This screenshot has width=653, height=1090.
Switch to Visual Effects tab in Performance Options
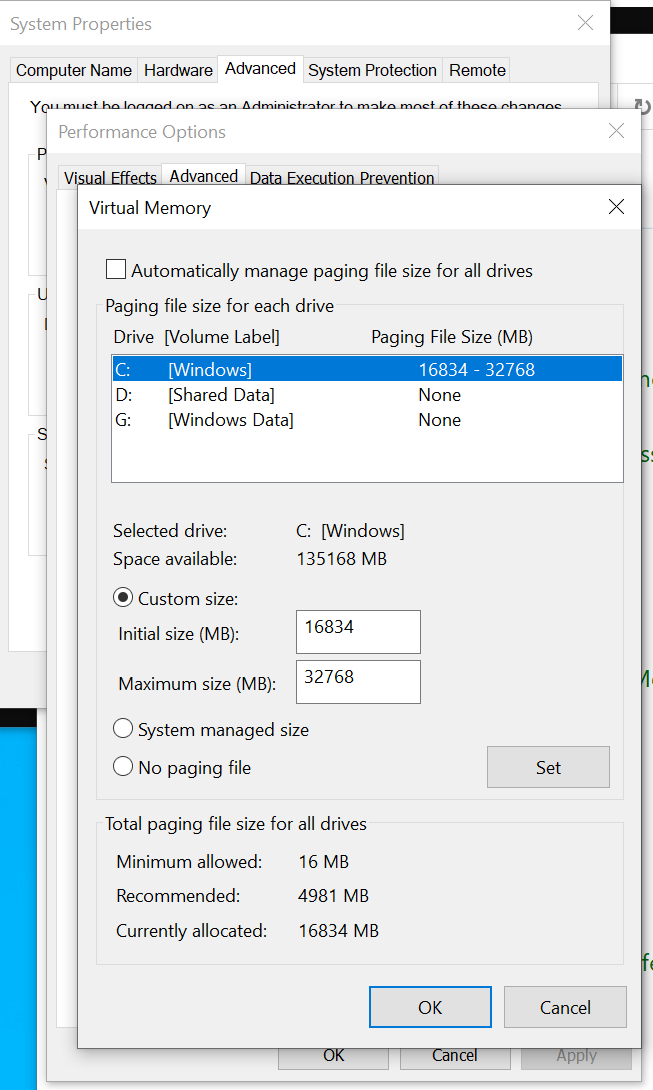[x=110, y=177]
